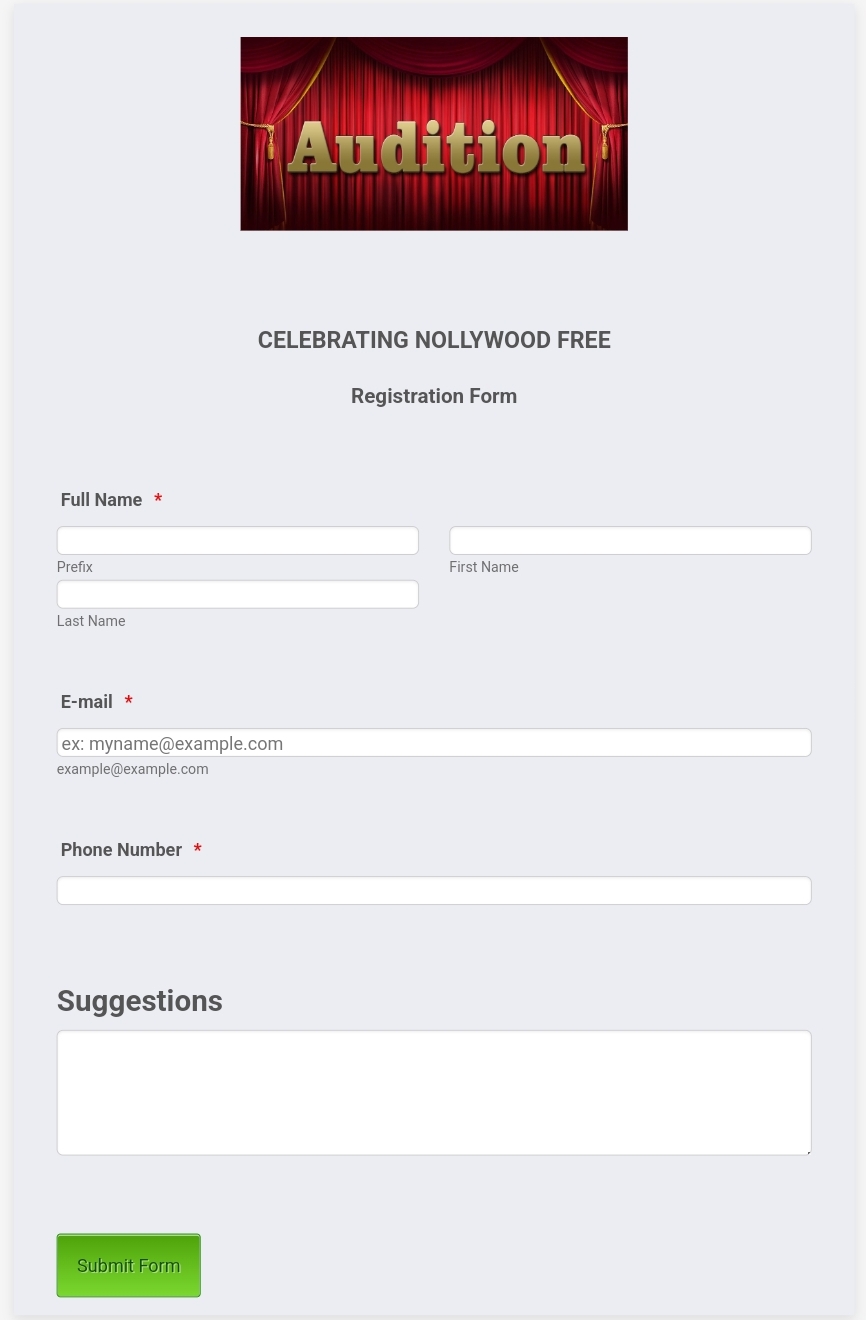Focus the First Name text box

(630, 540)
